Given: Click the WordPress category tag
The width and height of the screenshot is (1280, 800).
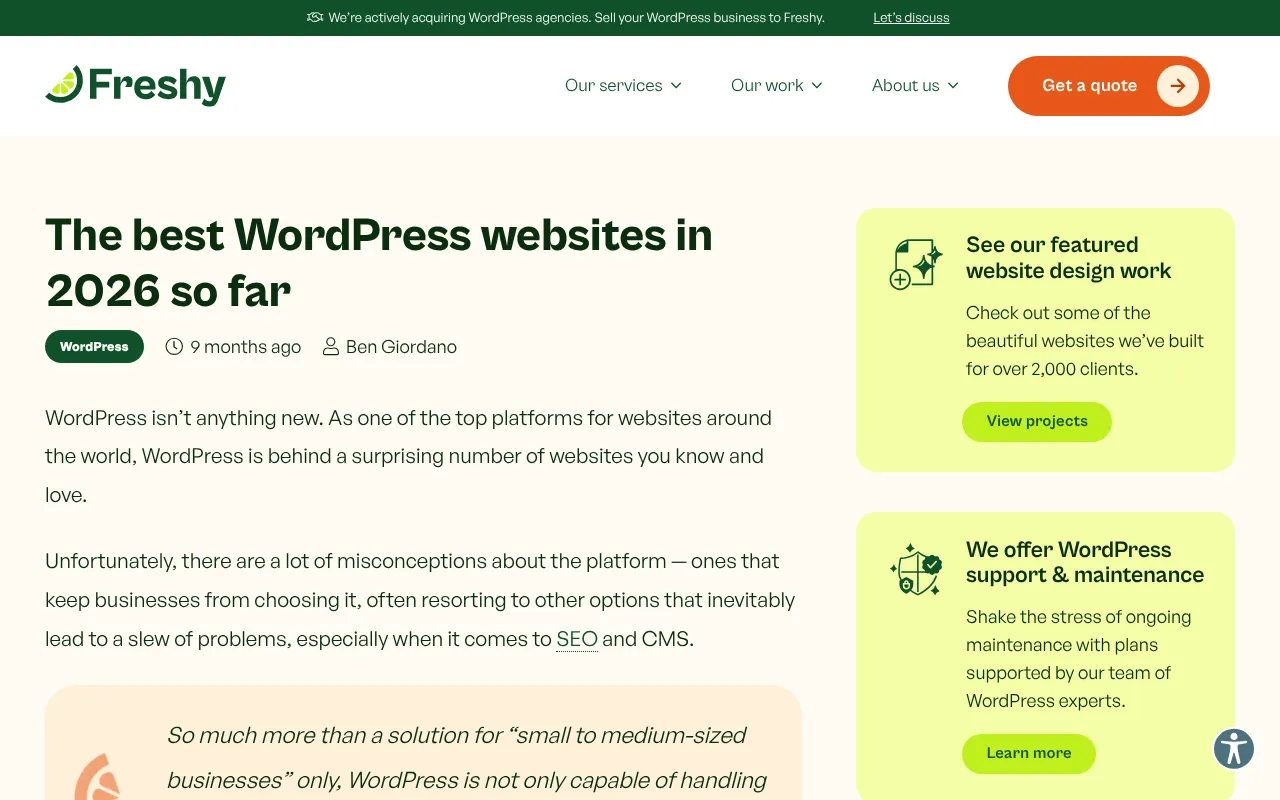Looking at the screenshot, I should point(94,346).
